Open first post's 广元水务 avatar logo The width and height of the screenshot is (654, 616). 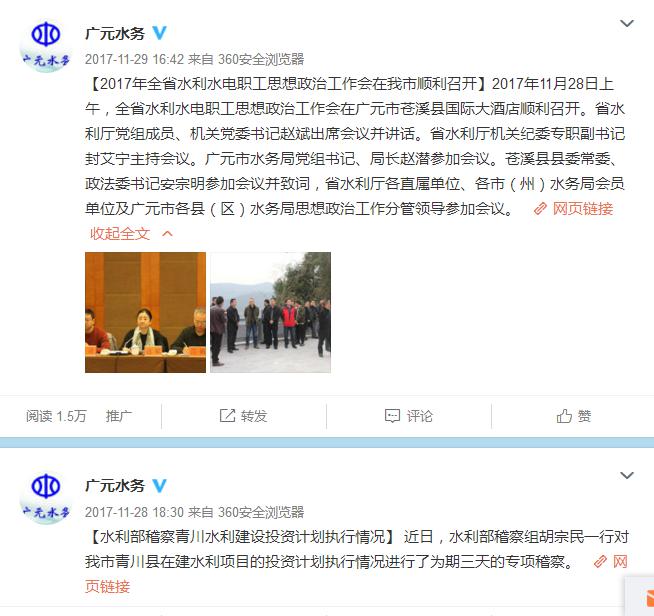point(46,45)
